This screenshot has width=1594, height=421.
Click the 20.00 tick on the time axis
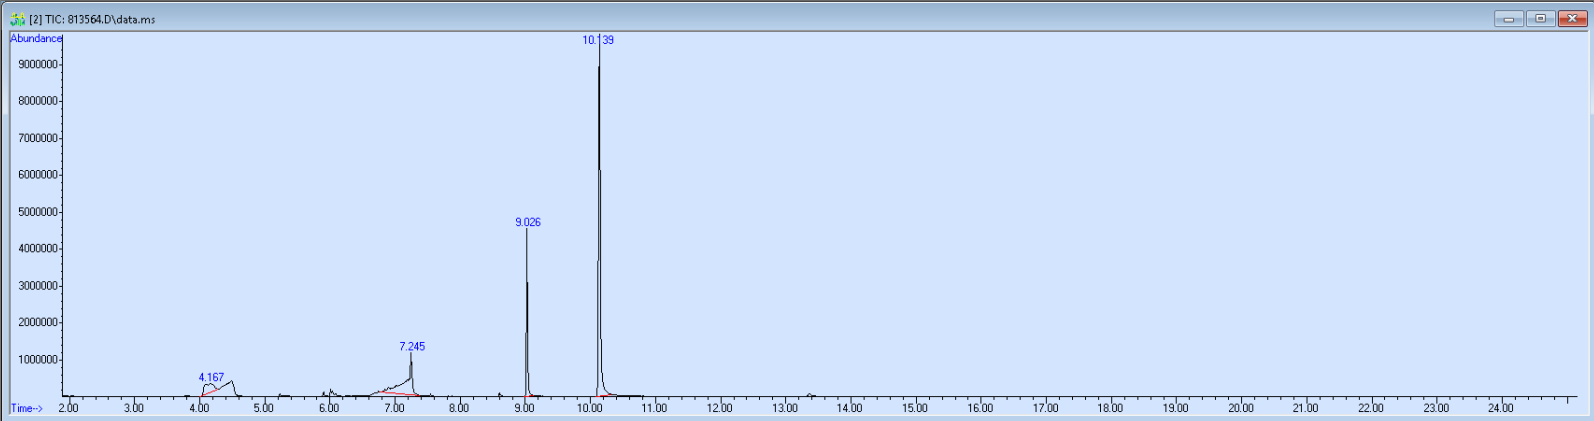coord(1240,408)
